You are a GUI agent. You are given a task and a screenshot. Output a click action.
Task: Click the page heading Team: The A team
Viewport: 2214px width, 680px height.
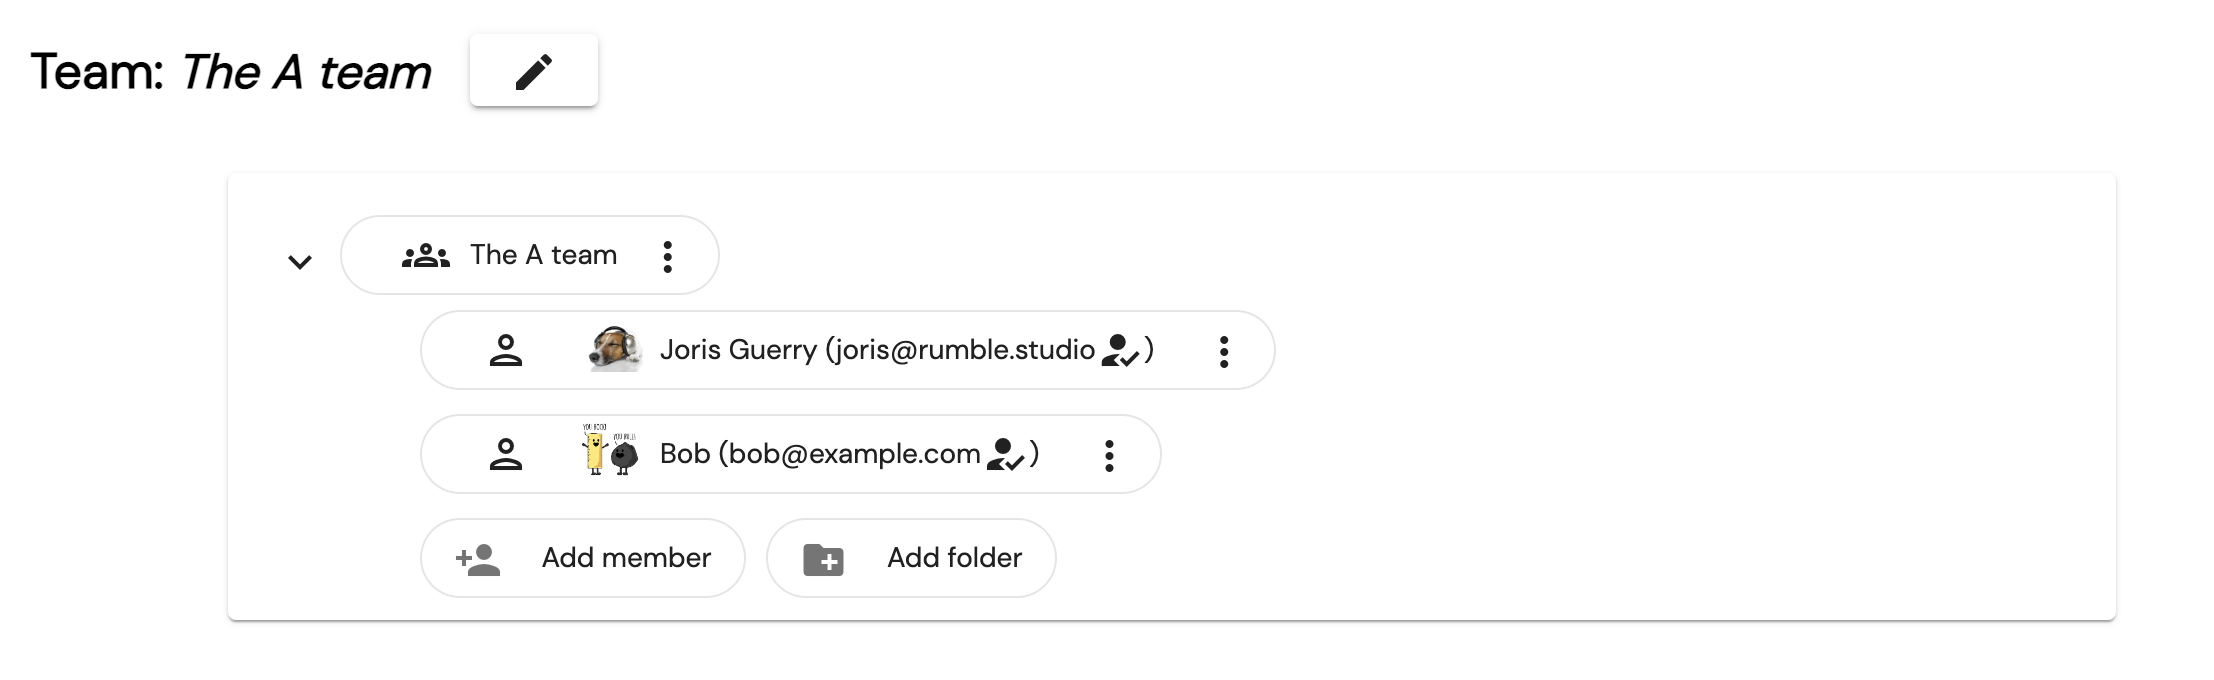pyautogui.click(x=231, y=72)
